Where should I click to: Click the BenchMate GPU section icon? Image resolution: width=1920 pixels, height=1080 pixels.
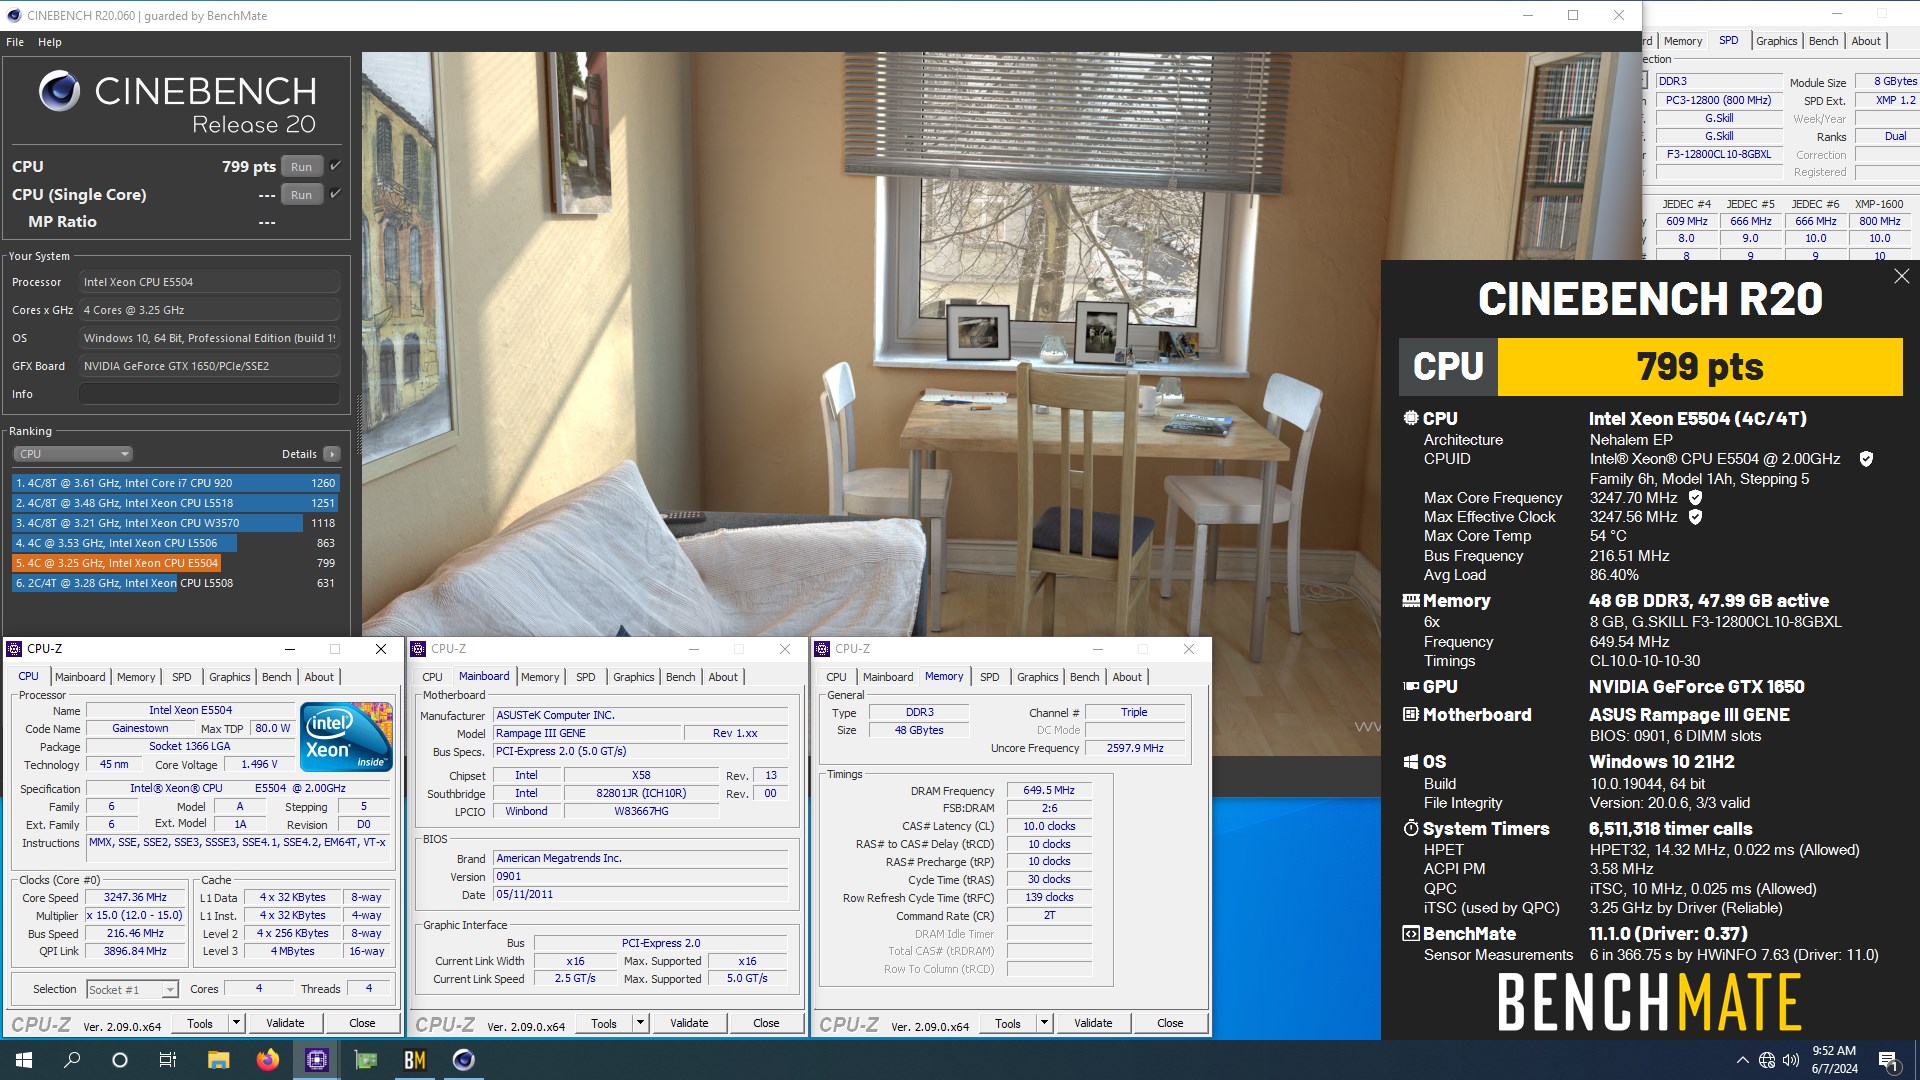point(1411,686)
